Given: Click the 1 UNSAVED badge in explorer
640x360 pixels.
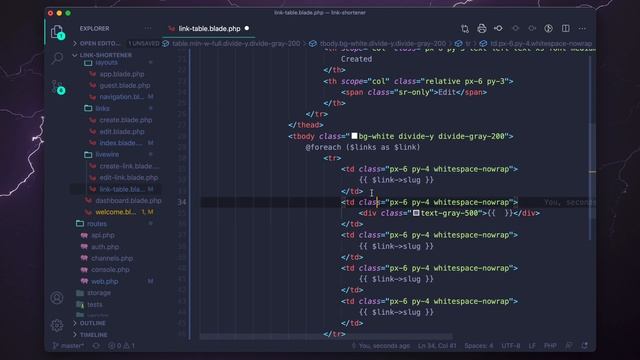Looking at the screenshot, I should (x=143, y=44).
